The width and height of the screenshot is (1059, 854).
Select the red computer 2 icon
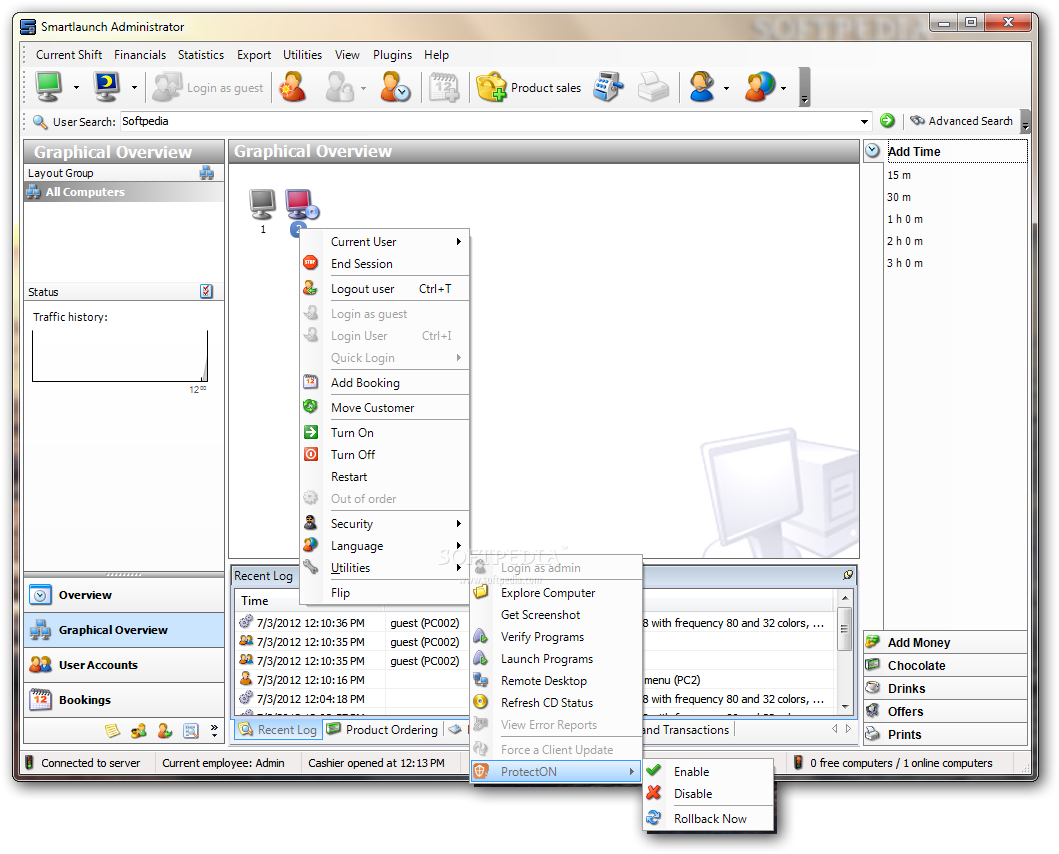tap(301, 205)
